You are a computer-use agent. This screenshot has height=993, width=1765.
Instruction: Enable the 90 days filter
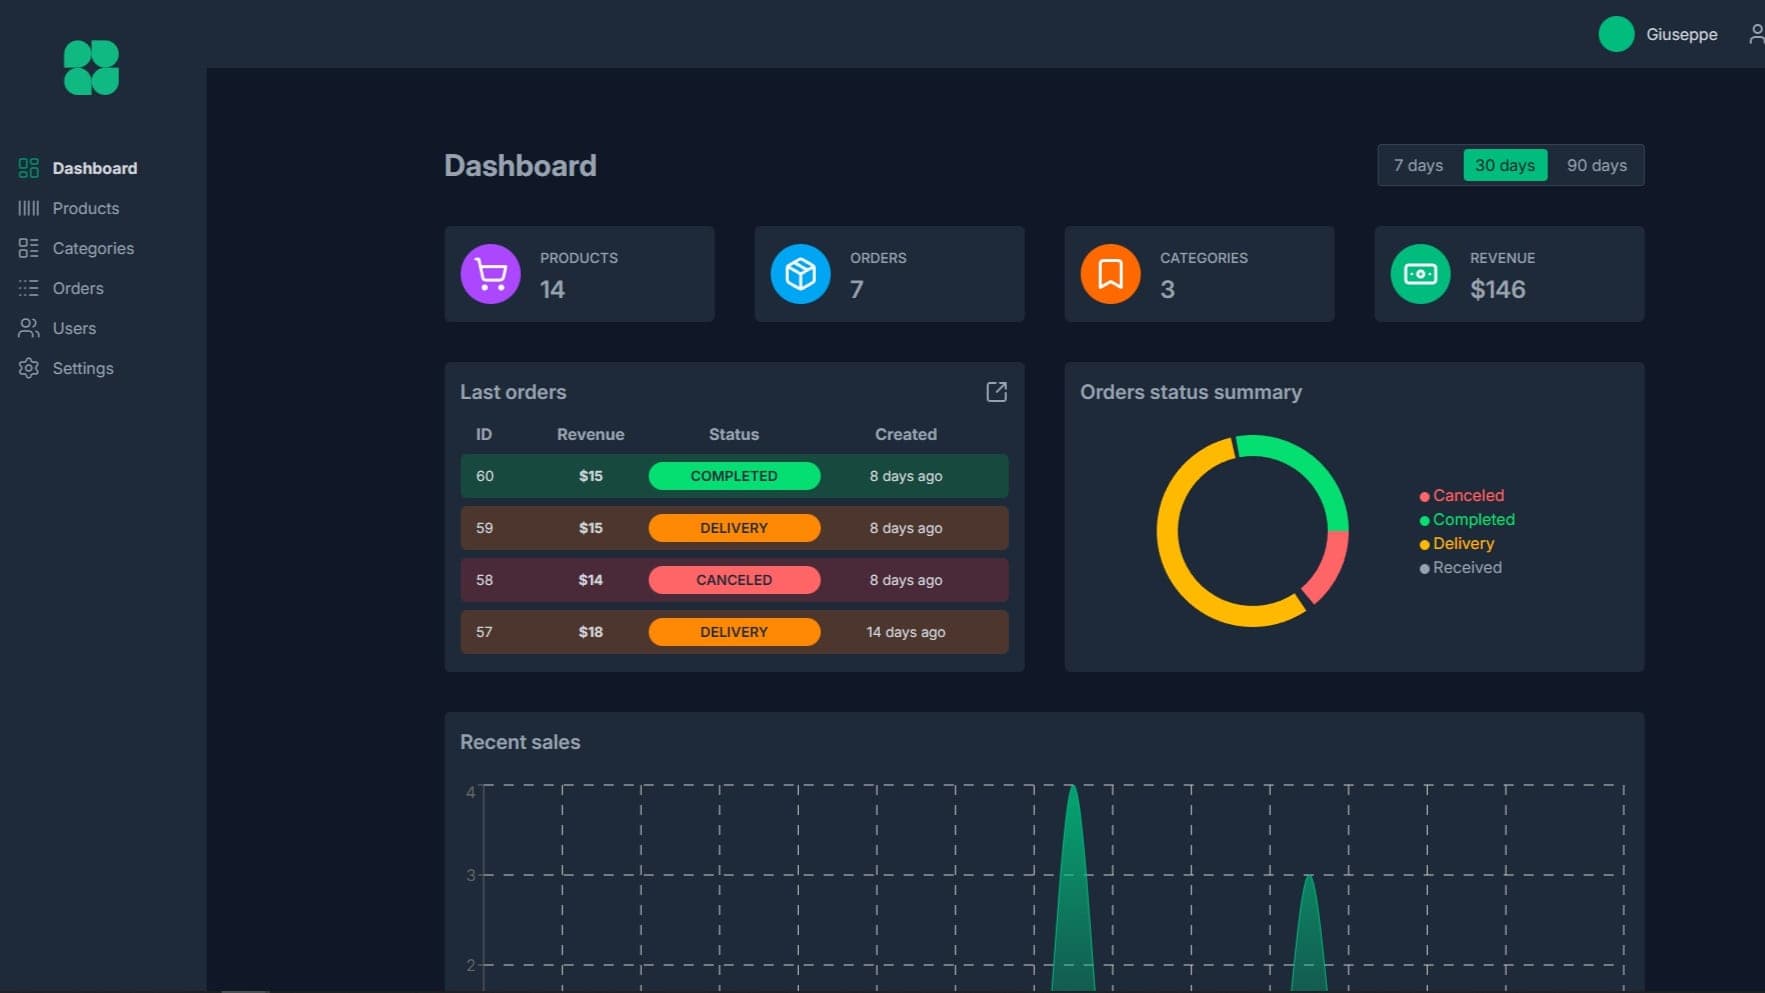(x=1596, y=165)
